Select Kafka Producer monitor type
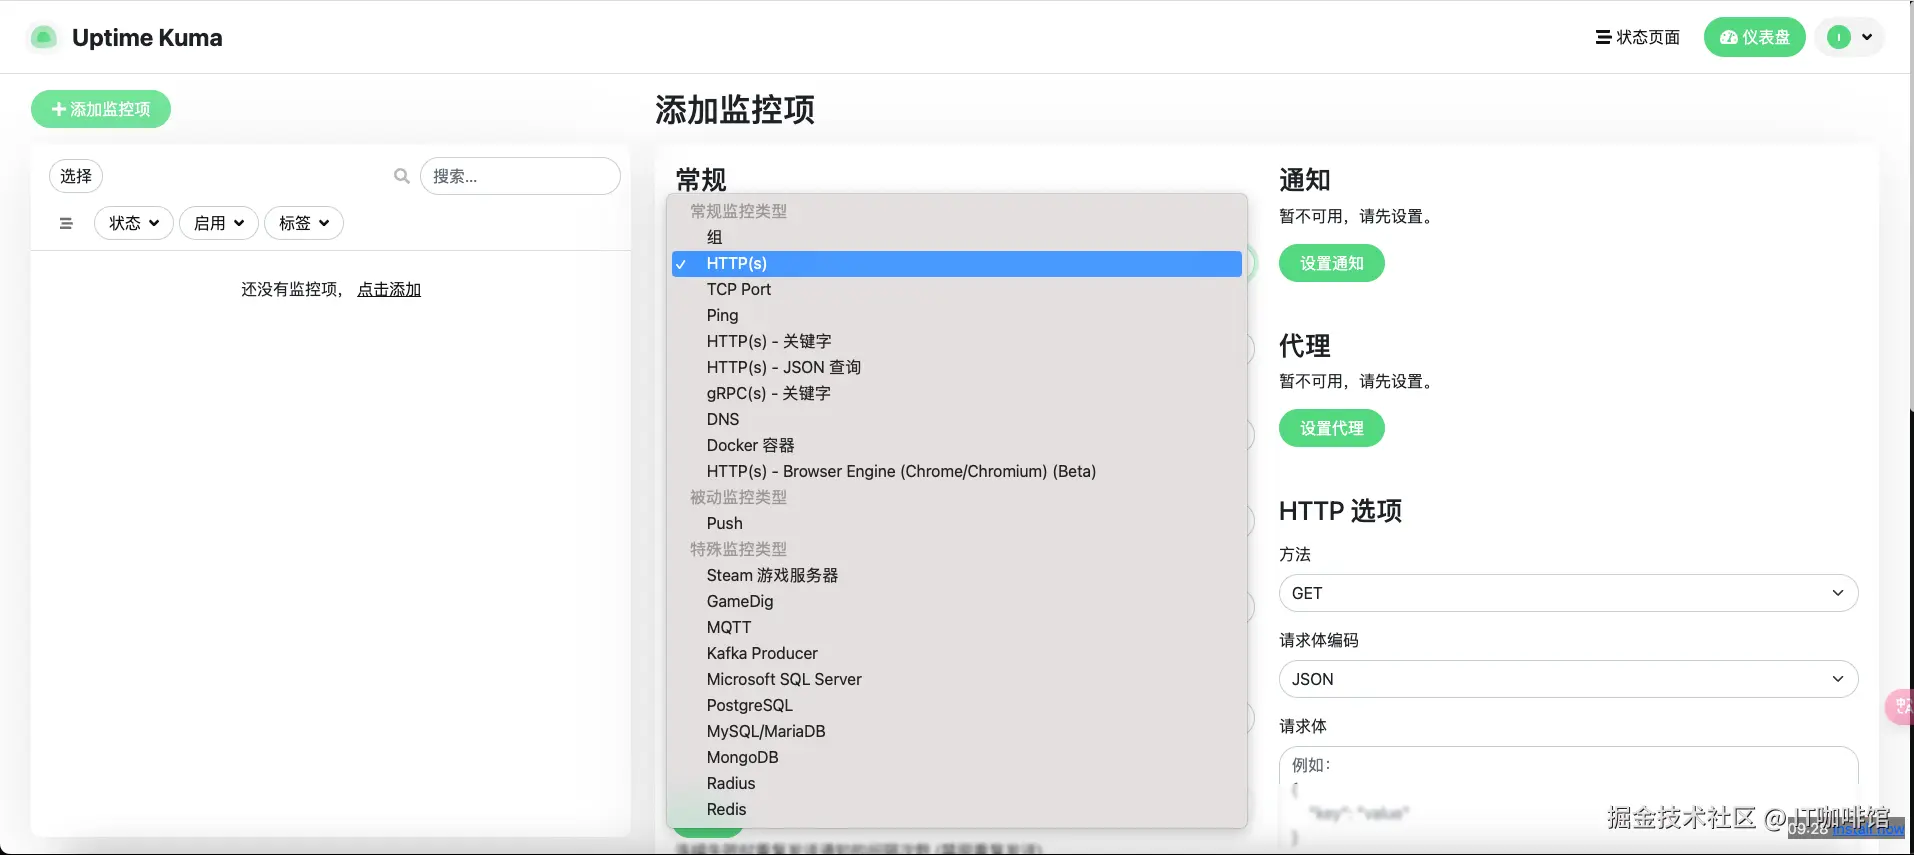 (957, 653)
